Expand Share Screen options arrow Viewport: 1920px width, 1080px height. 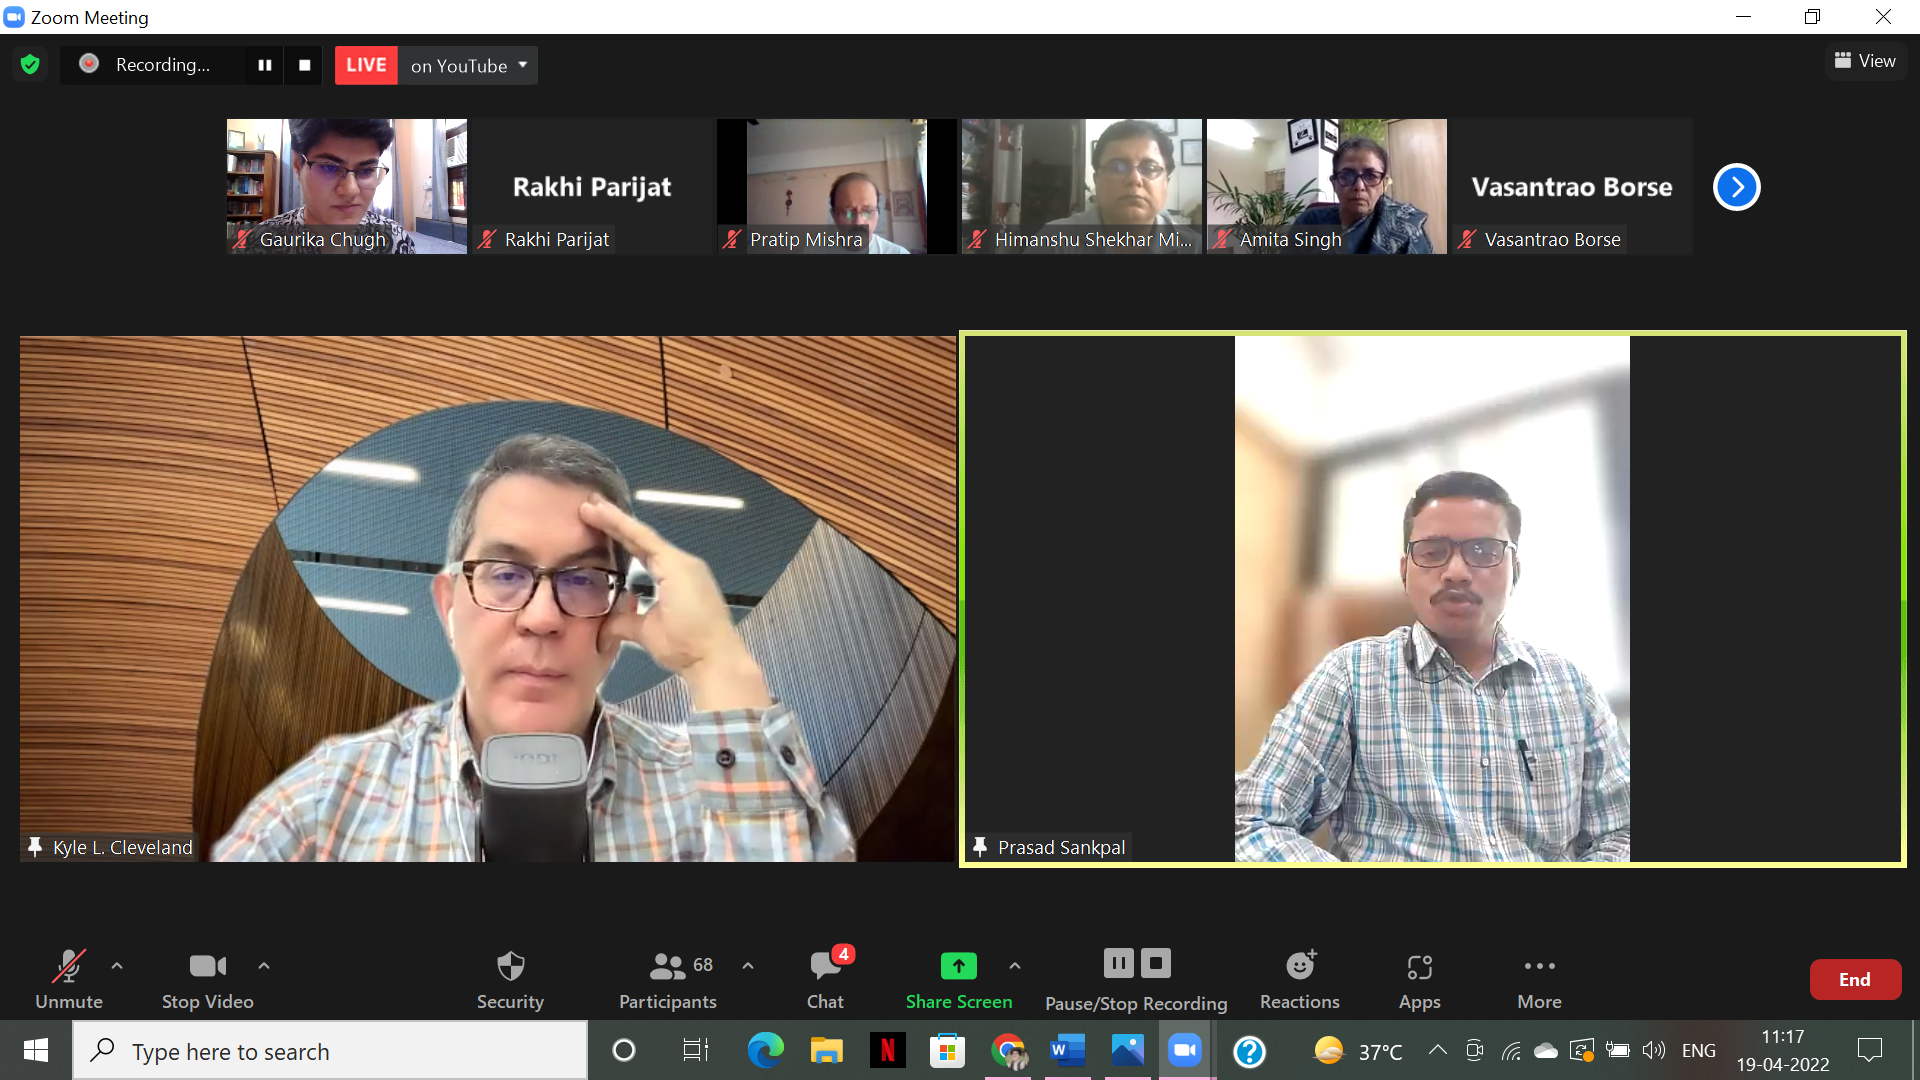1015,966
